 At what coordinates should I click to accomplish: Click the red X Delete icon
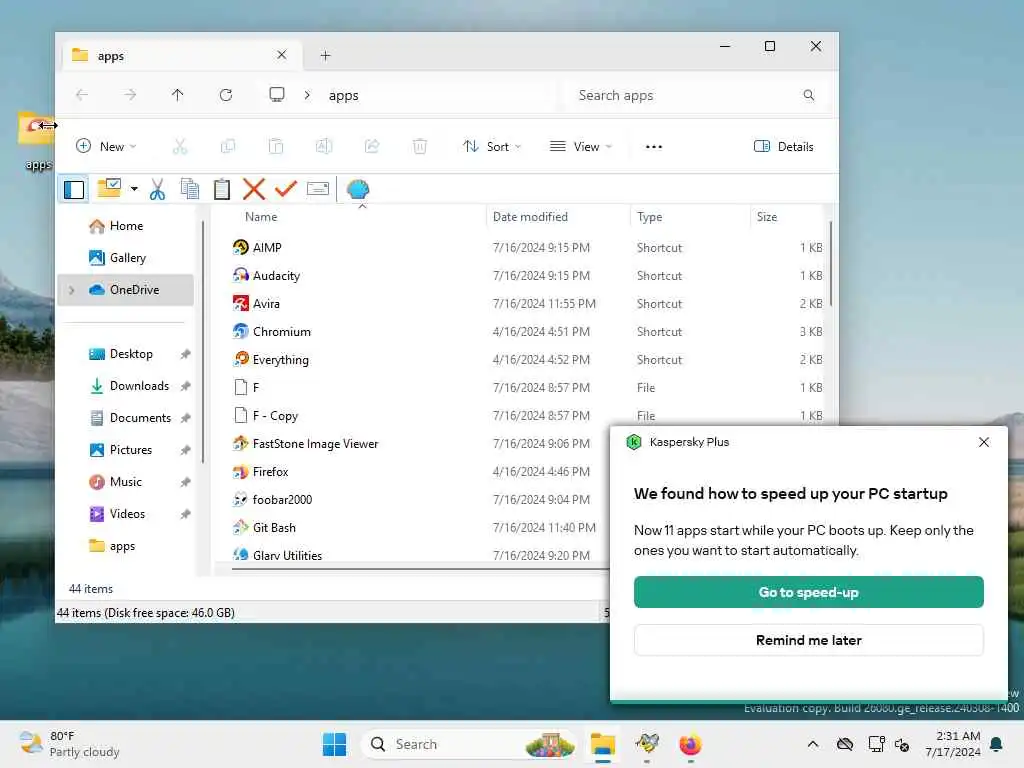click(x=254, y=189)
